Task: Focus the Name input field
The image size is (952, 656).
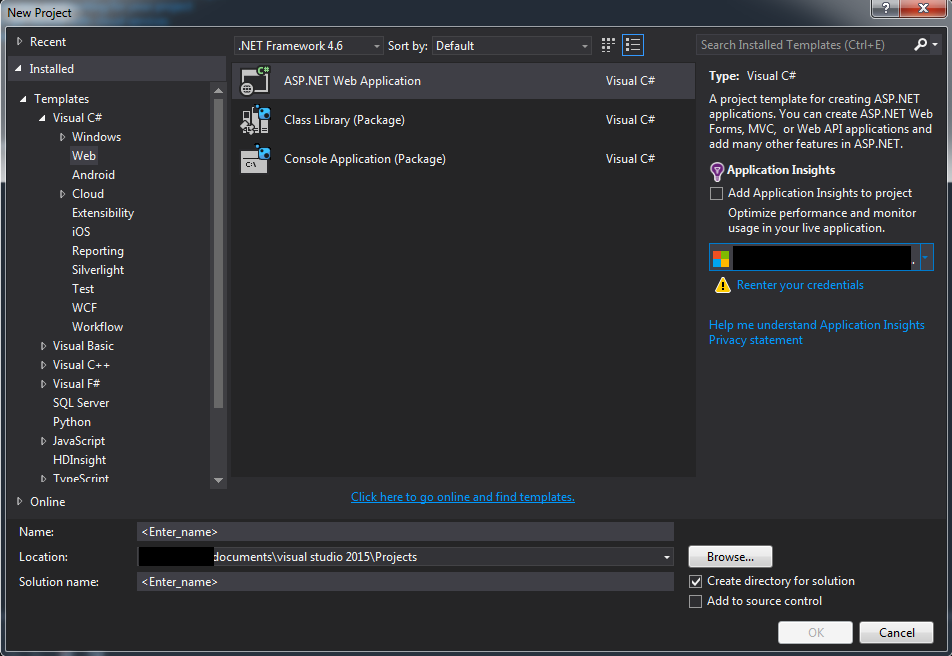Action: (405, 531)
